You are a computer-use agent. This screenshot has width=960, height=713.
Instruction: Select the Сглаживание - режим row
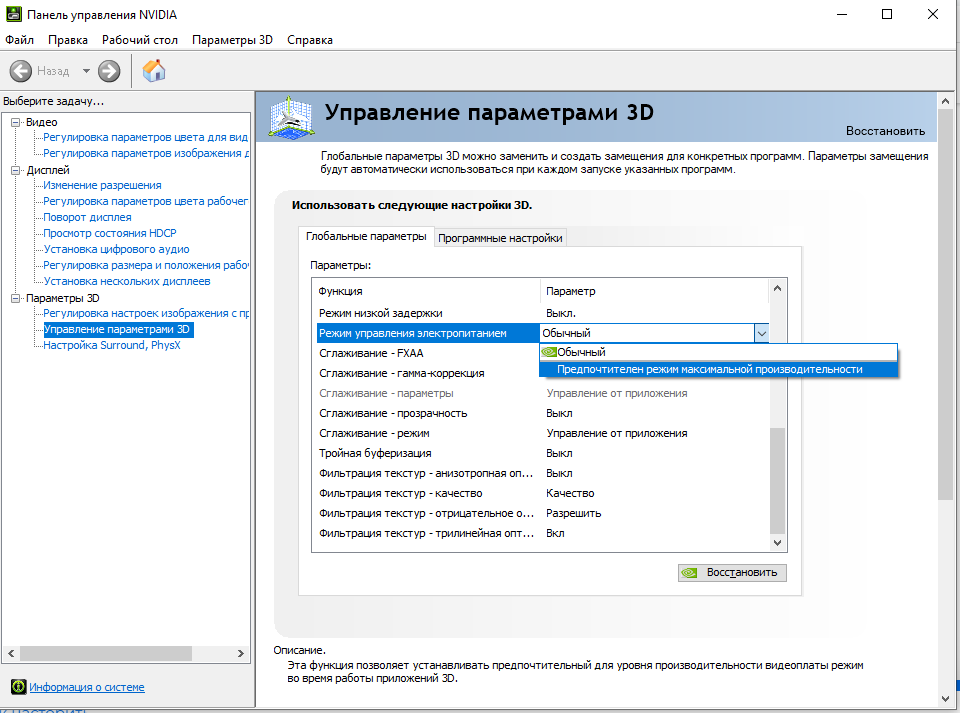542,433
